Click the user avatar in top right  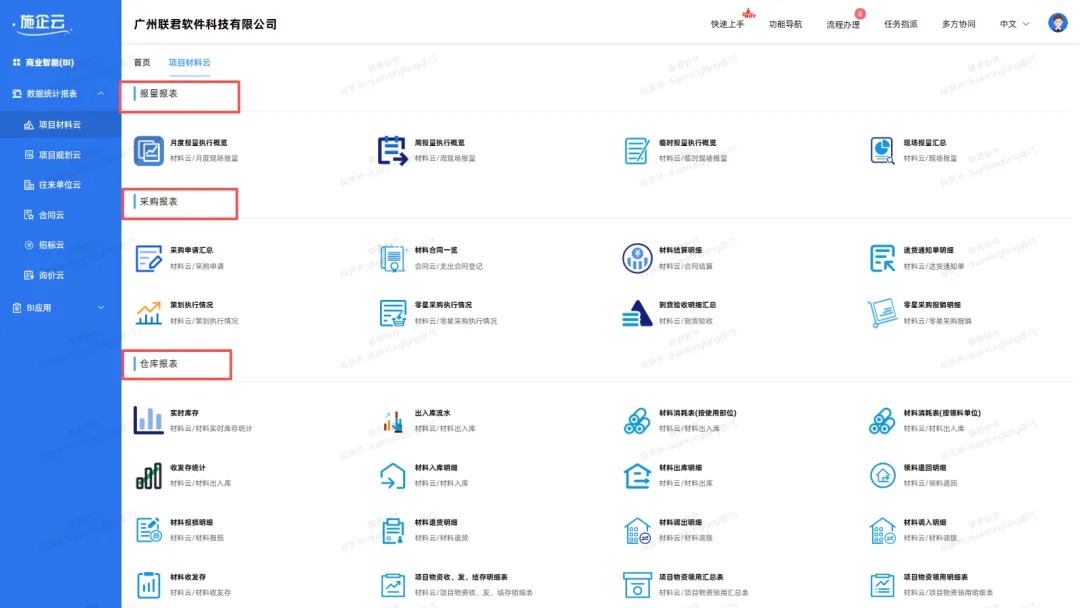pos(1057,21)
